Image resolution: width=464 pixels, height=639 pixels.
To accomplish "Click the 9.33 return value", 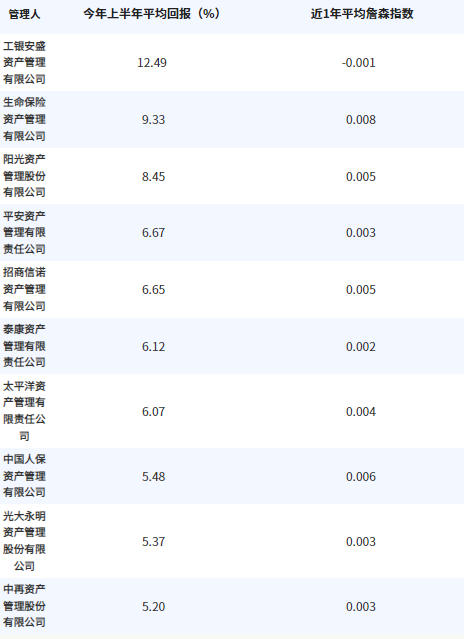I will 154,120.
